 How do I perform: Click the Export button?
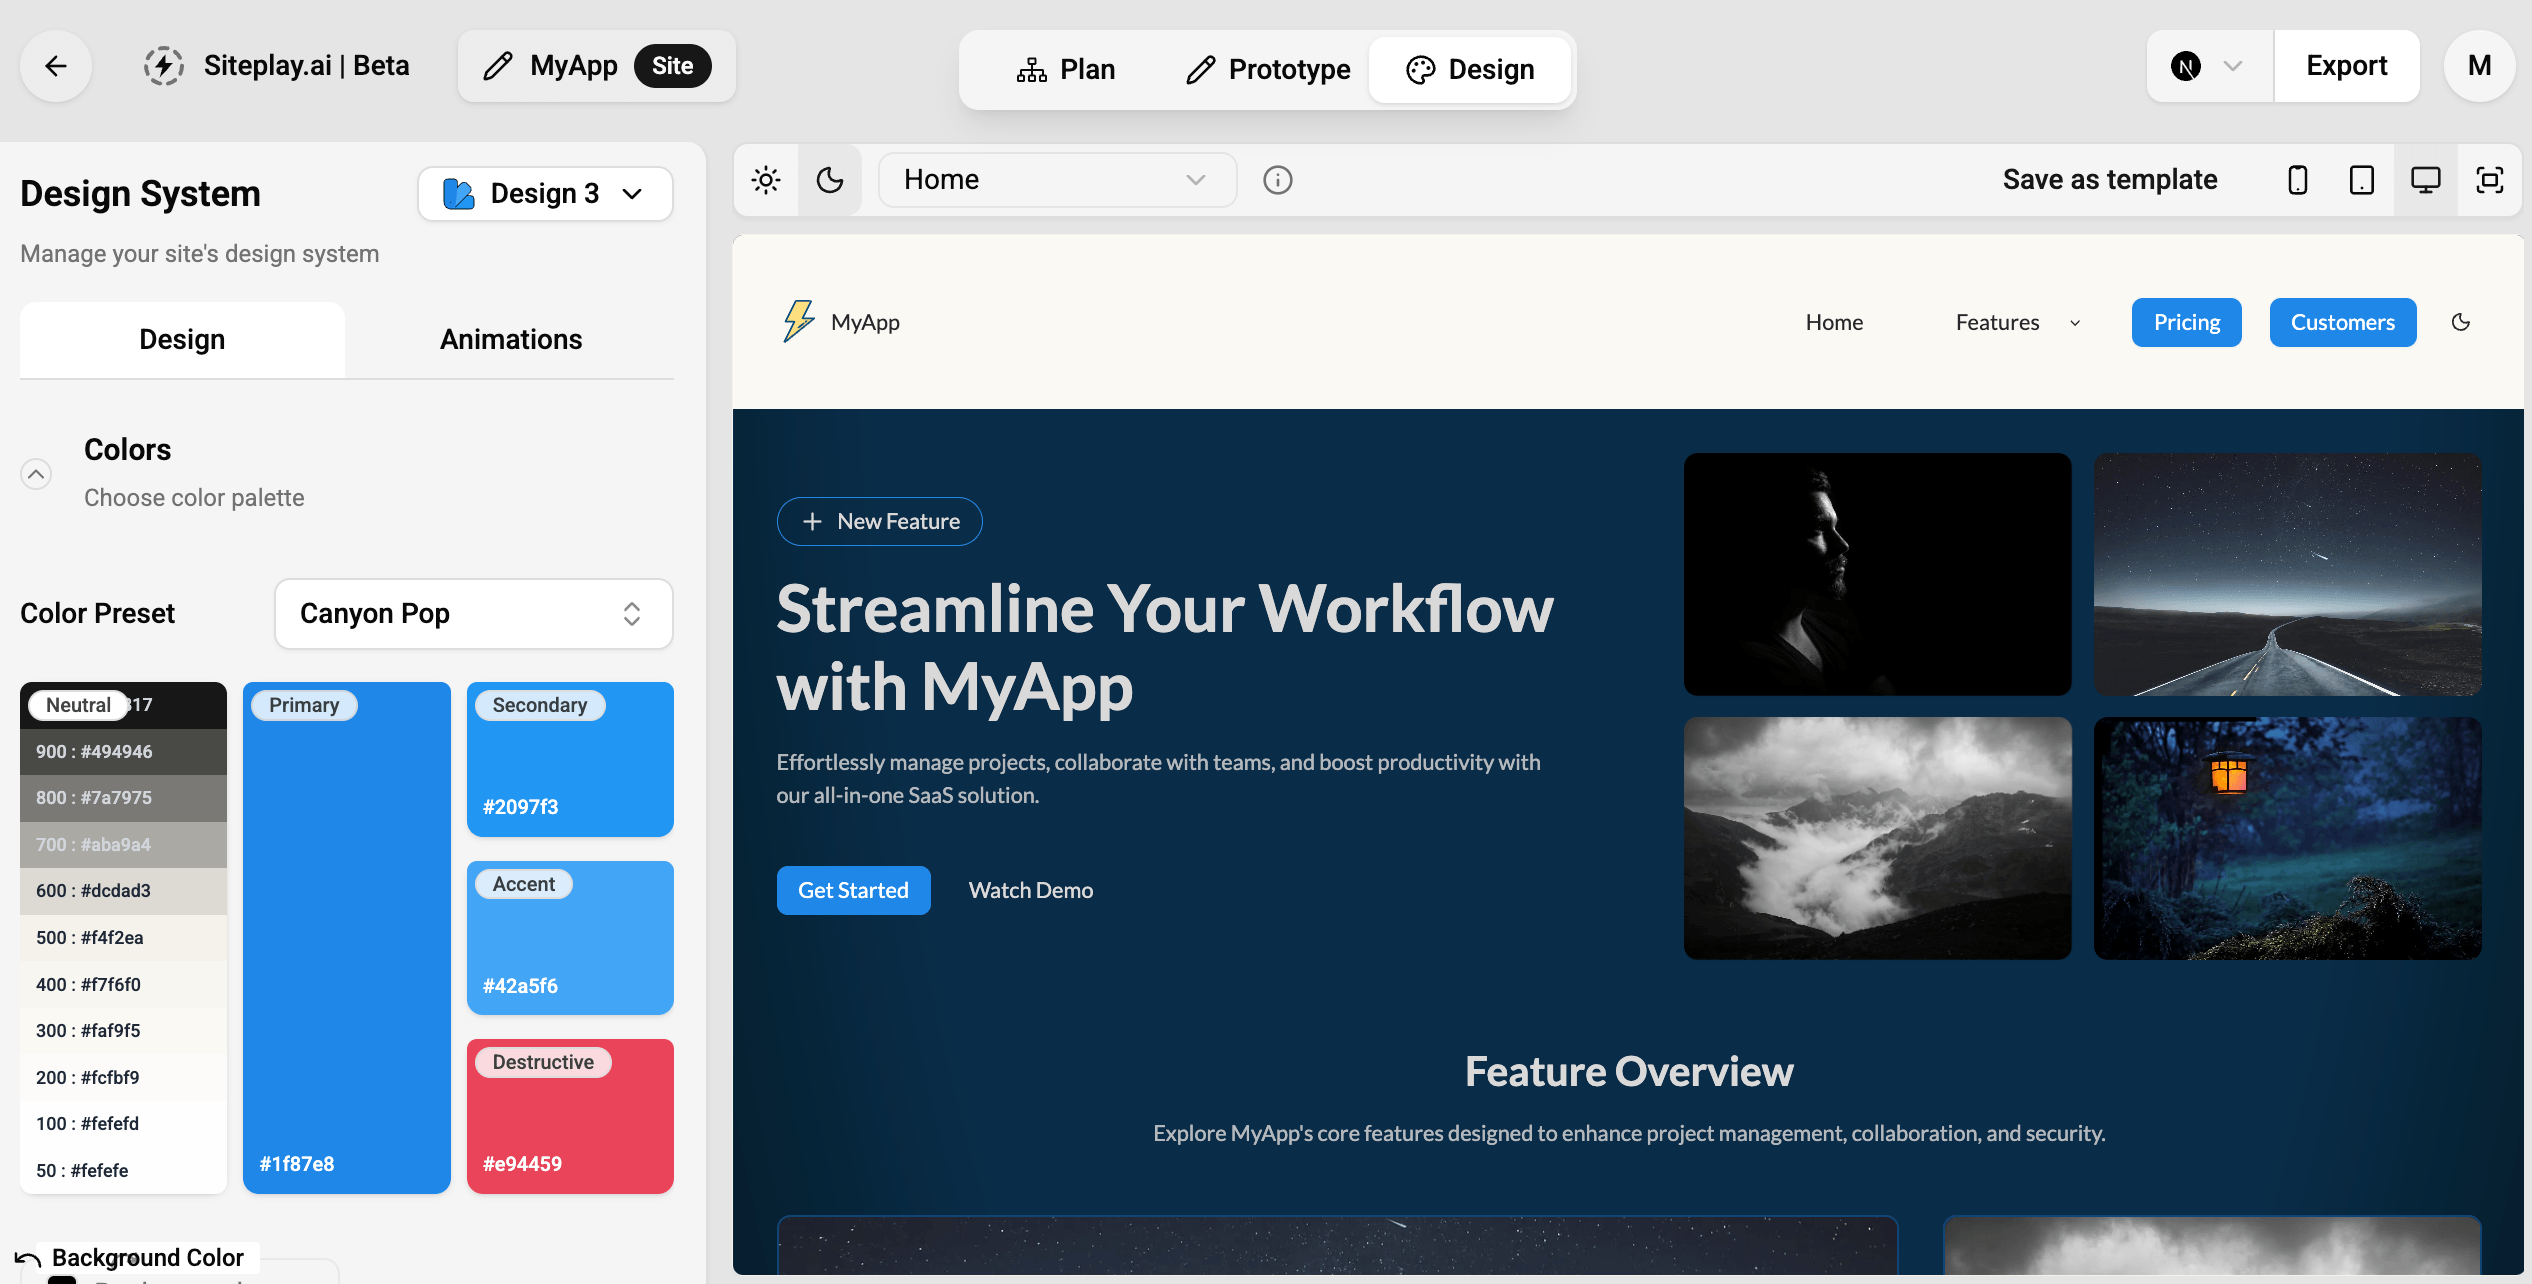tap(2347, 66)
